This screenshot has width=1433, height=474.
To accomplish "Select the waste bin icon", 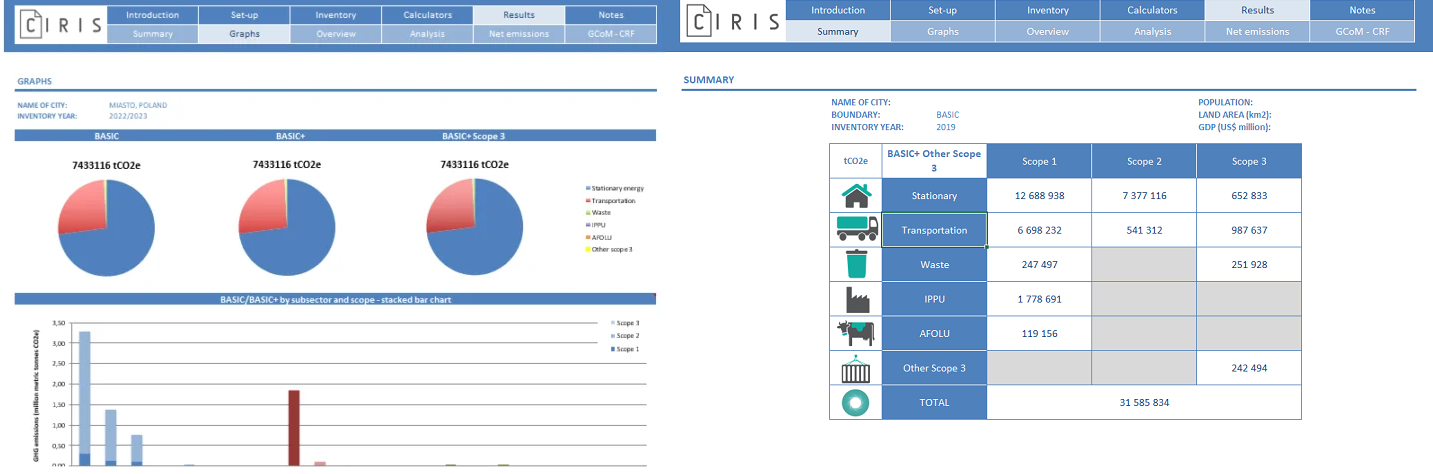I will tap(856, 265).
